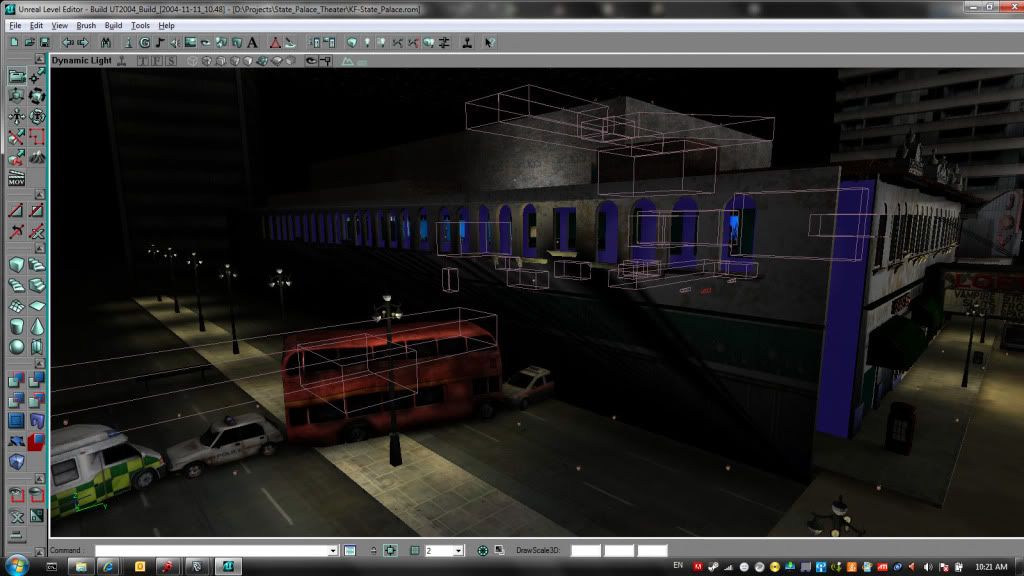Open the grid size dropdown showing 2
The width and height of the screenshot is (1024, 576).
458,551
